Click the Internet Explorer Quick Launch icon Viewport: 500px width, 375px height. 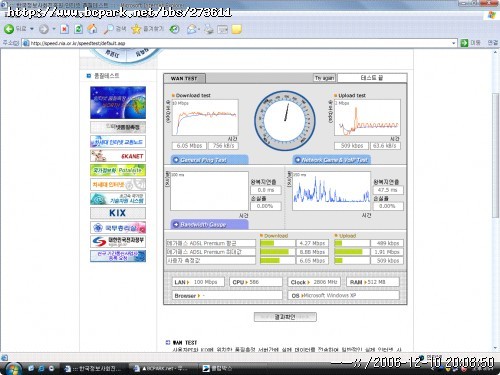tap(41, 368)
